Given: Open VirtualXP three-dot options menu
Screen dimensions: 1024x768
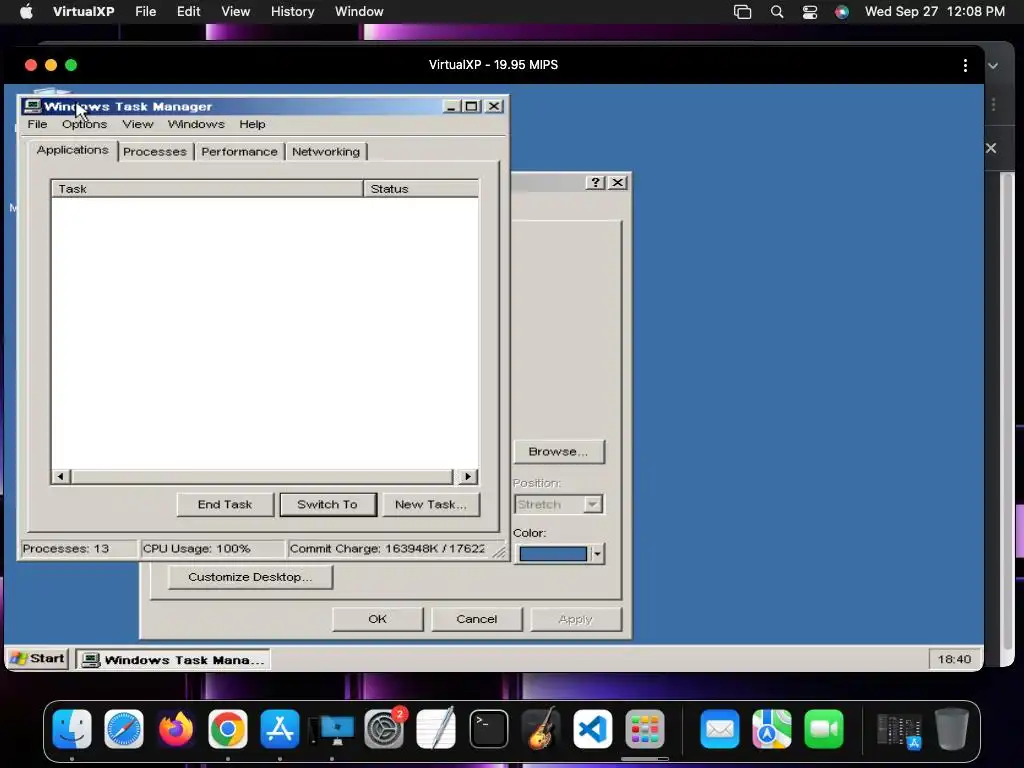Looking at the screenshot, I should tap(965, 65).
